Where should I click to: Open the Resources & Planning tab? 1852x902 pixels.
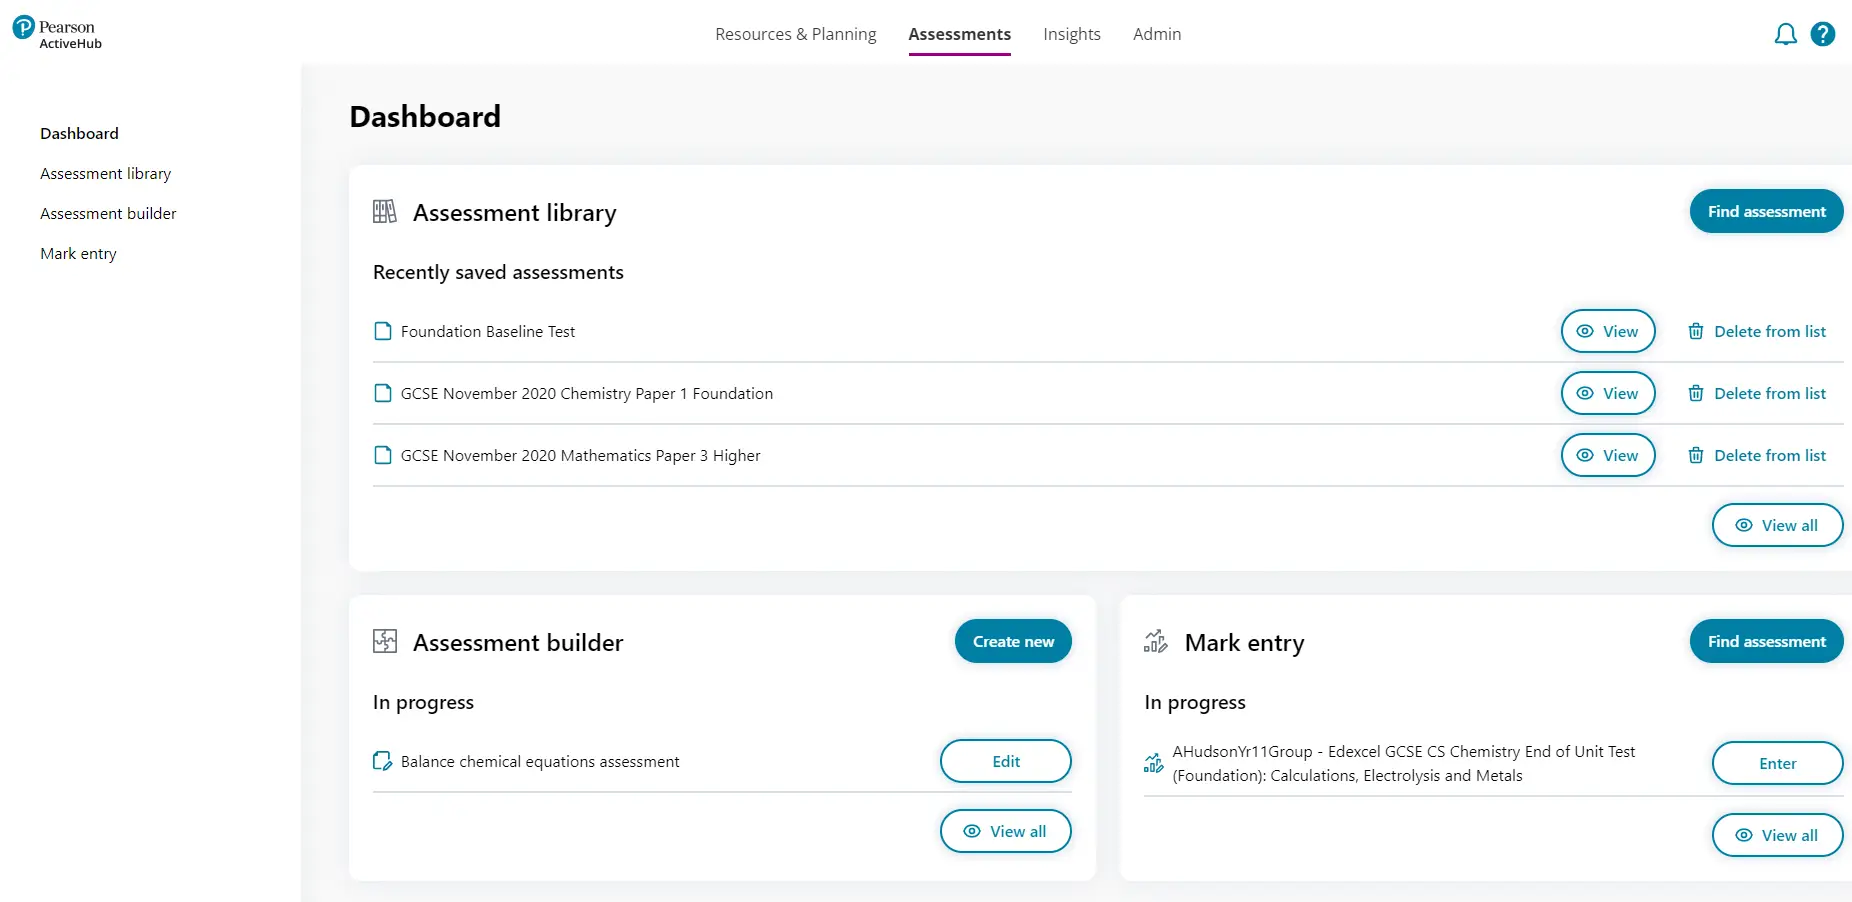[795, 34]
